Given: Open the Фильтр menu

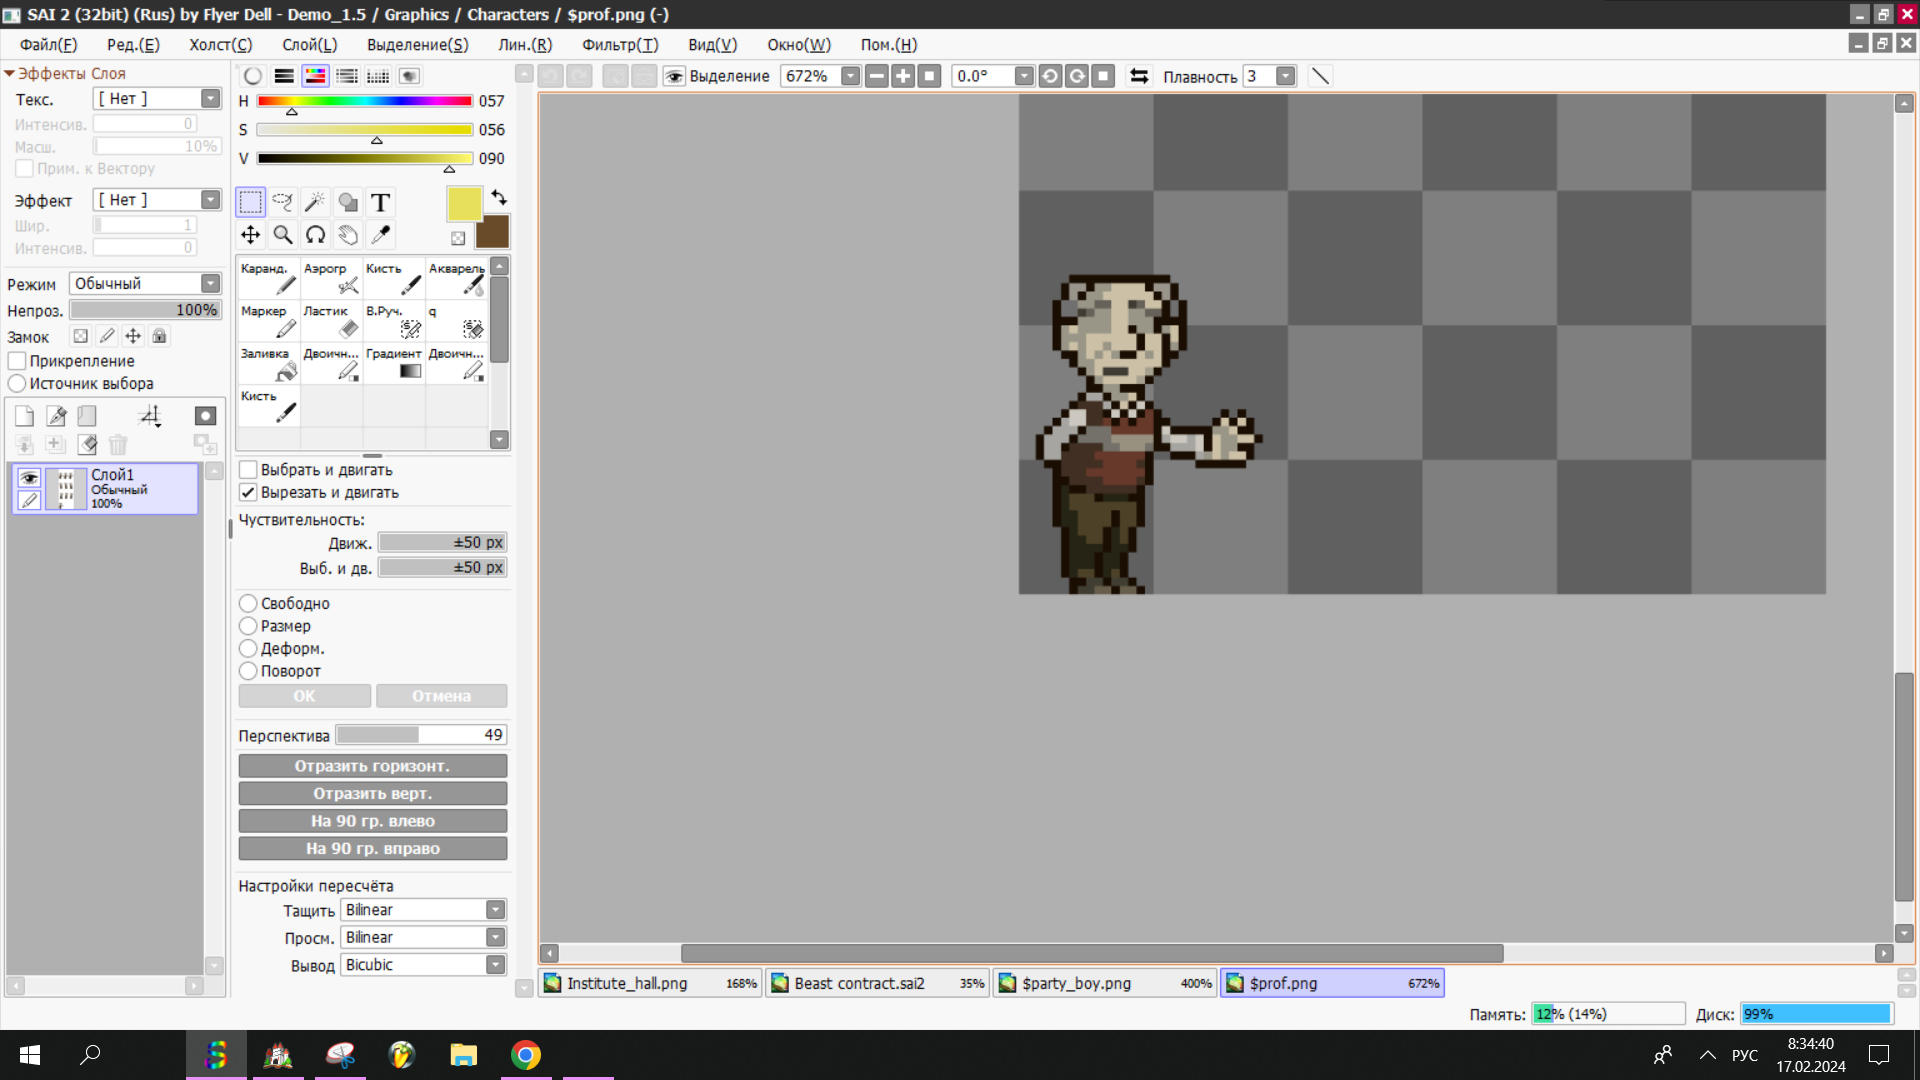Looking at the screenshot, I should pyautogui.click(x=619, y=45).
